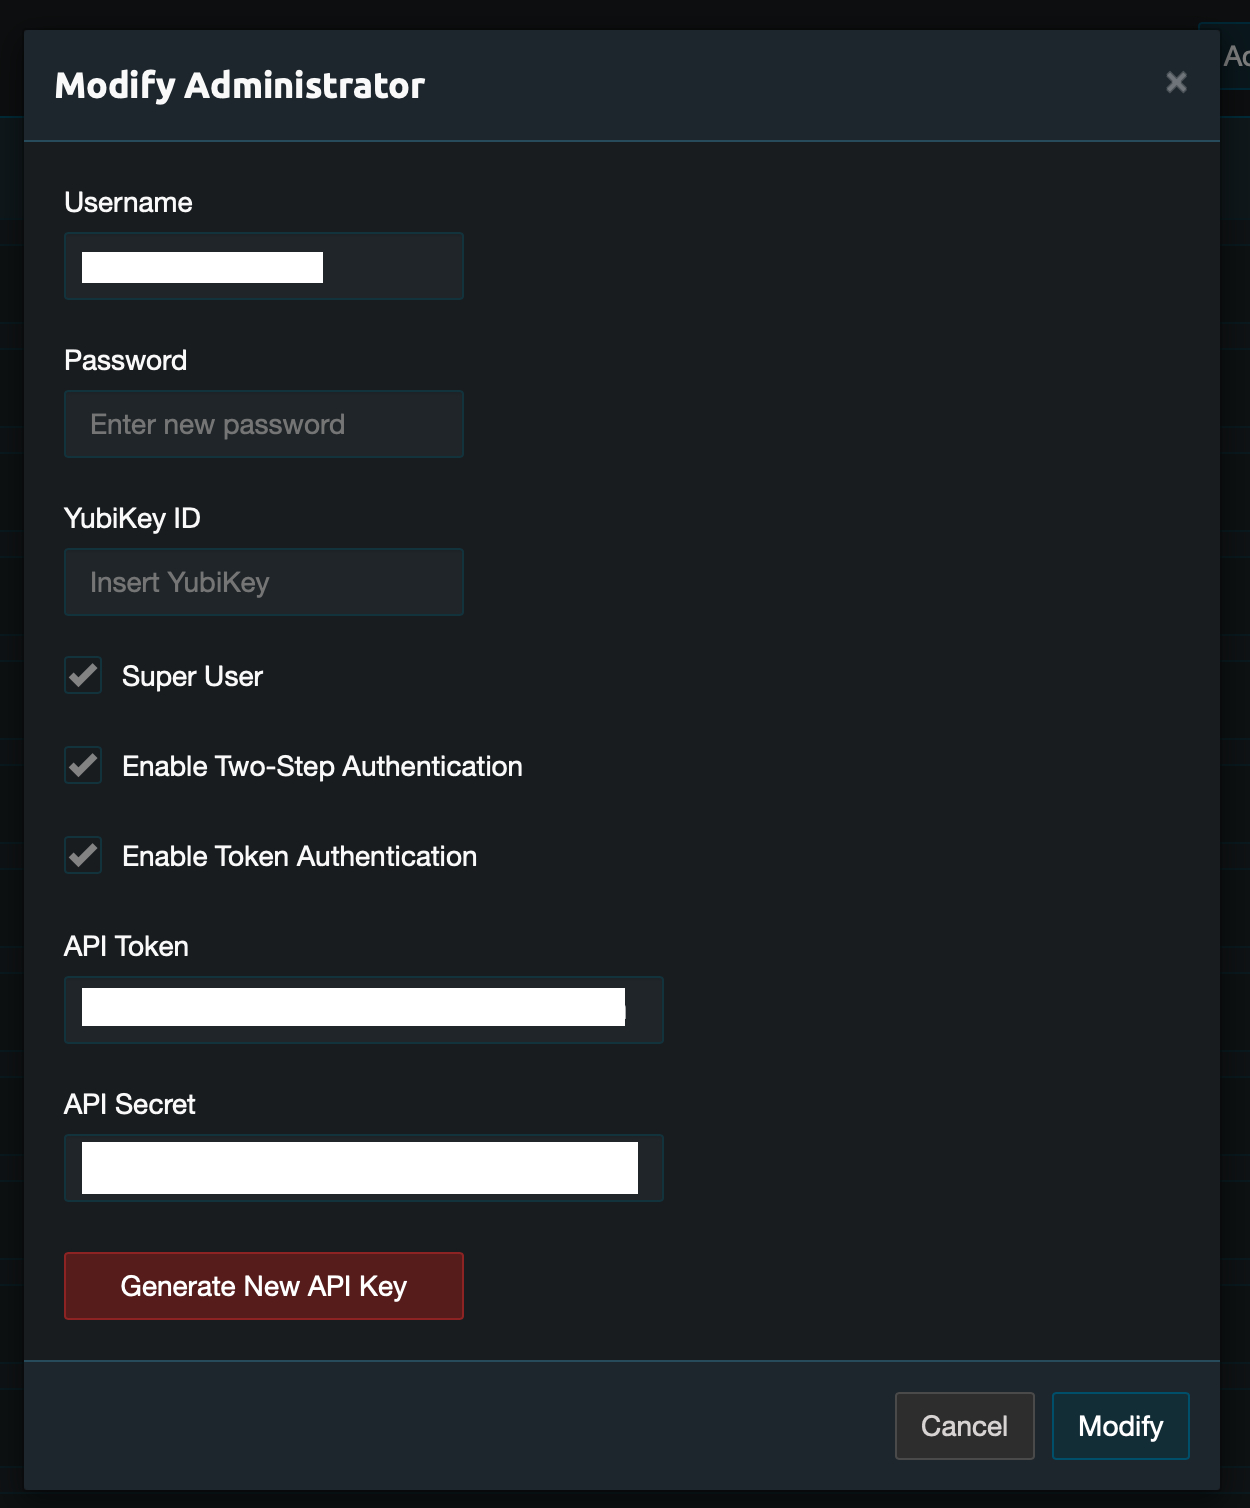Close the Modify Administrator dialog with X

(1176, 82)
